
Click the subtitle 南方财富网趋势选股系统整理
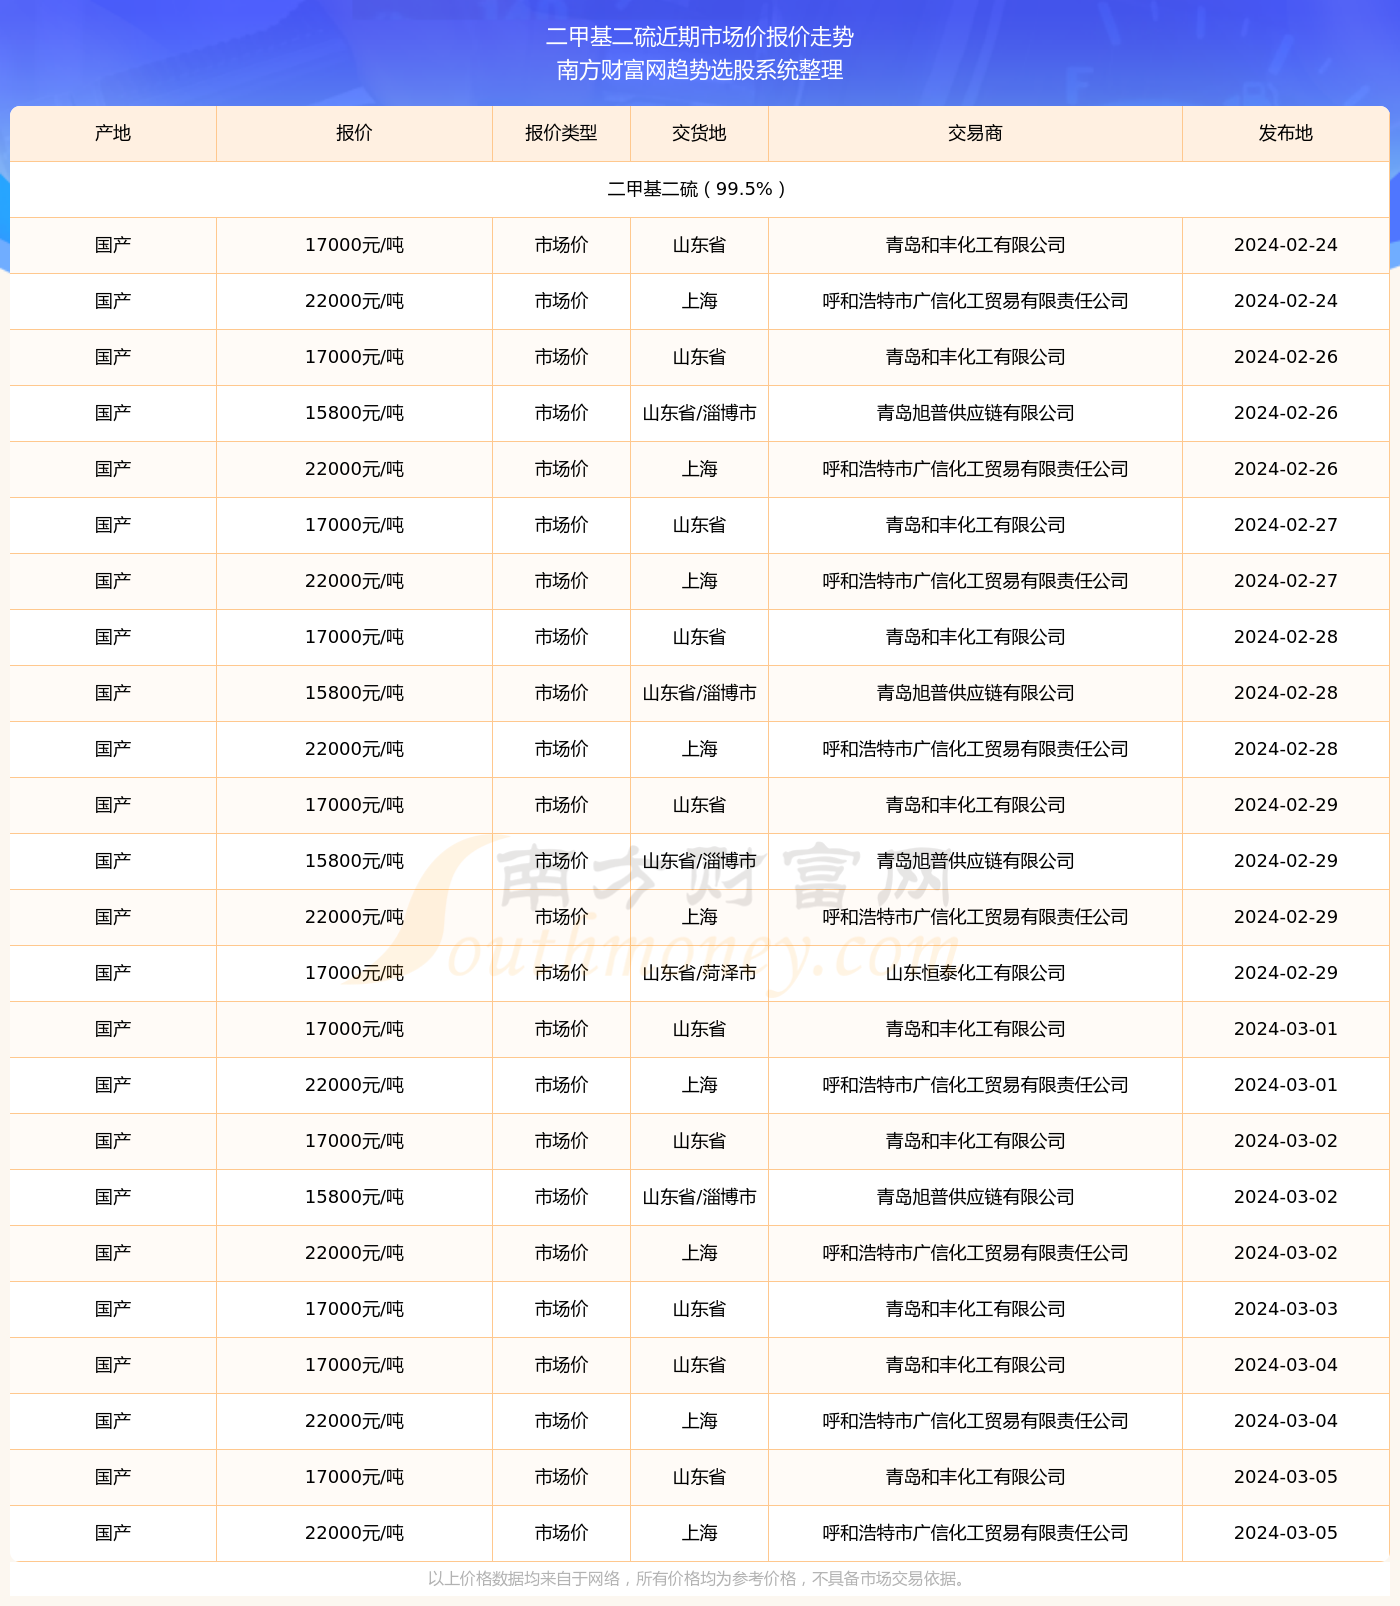[x=700, y=70]
